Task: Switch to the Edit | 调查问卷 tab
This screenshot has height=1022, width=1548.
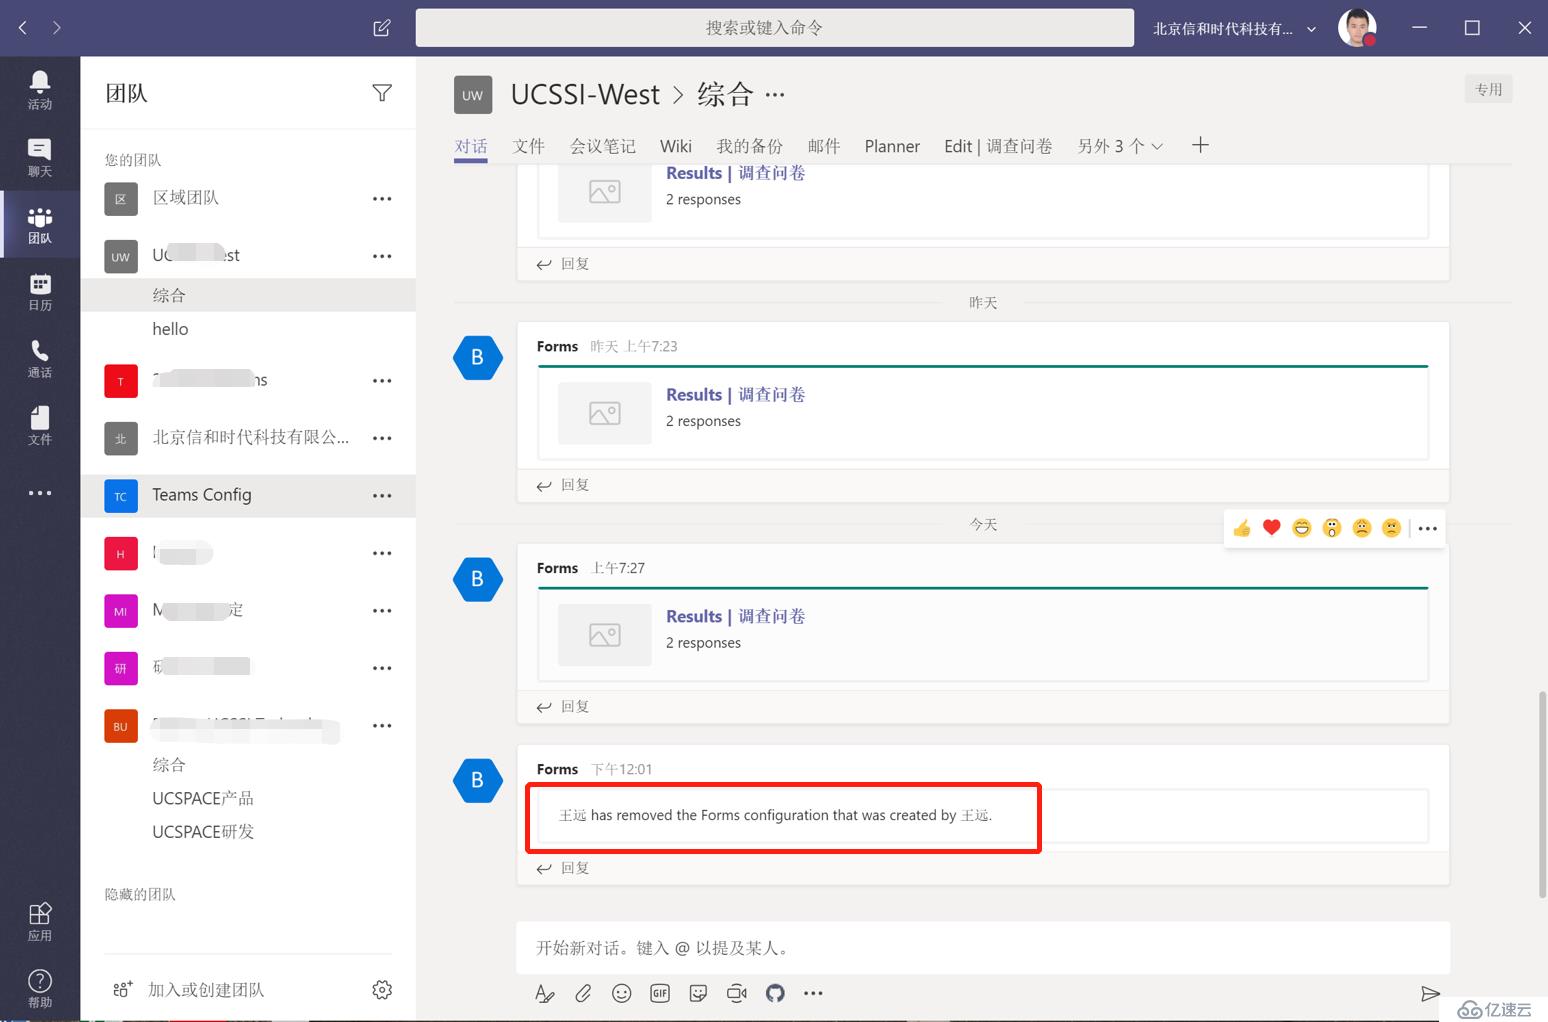Action: [x=998, y=146]
